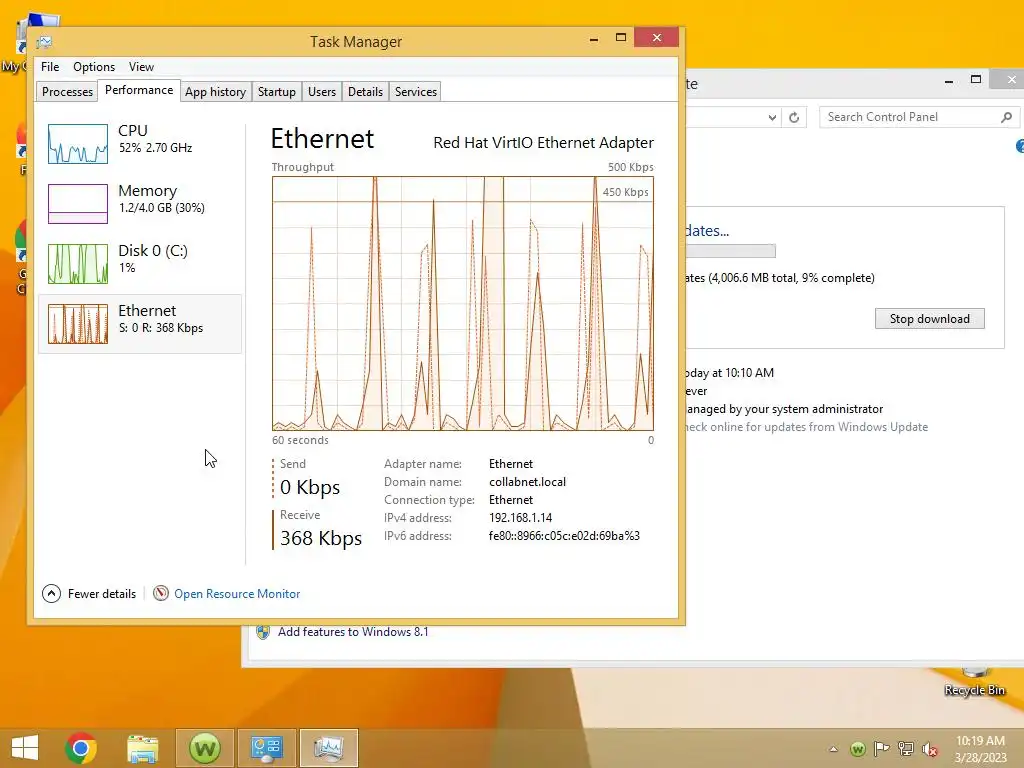Viewport: 1024px width, 768px height.
Task: Click the Send 0 Kbps value
Action: tap(310, 487)
